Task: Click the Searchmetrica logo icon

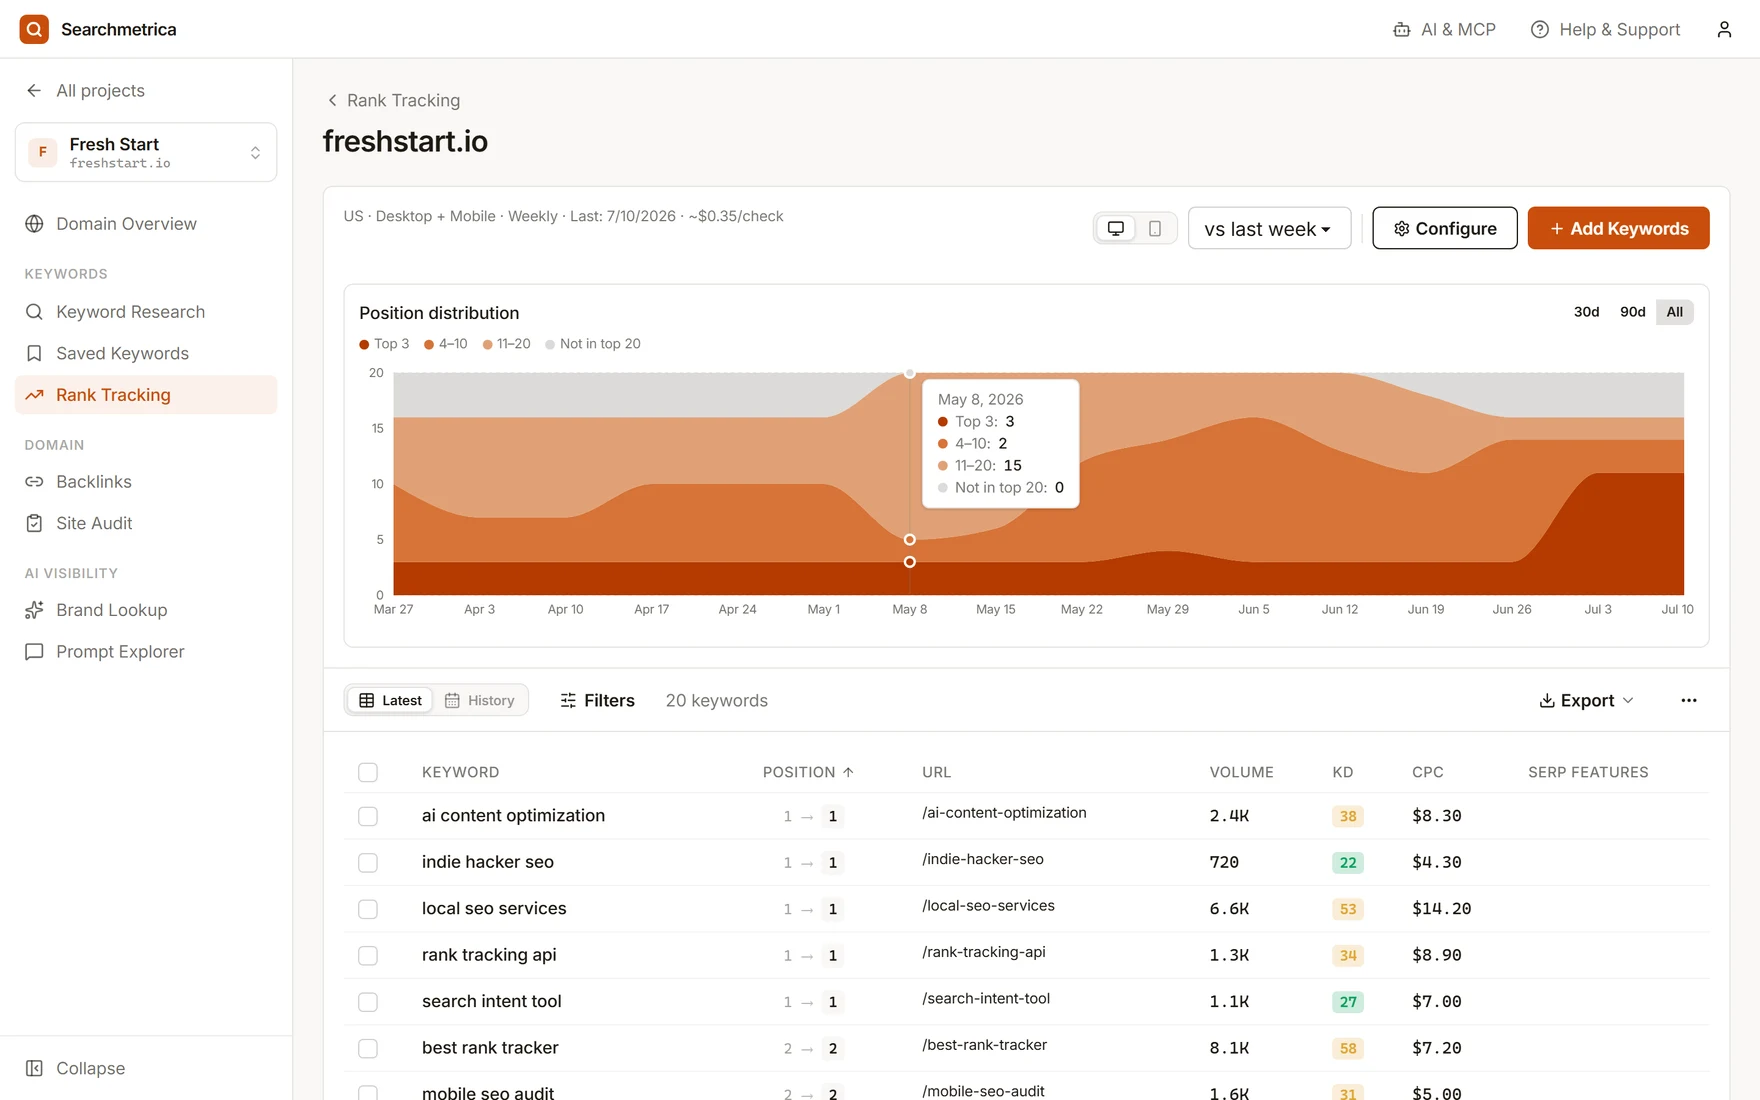Action: pos(34,29)
